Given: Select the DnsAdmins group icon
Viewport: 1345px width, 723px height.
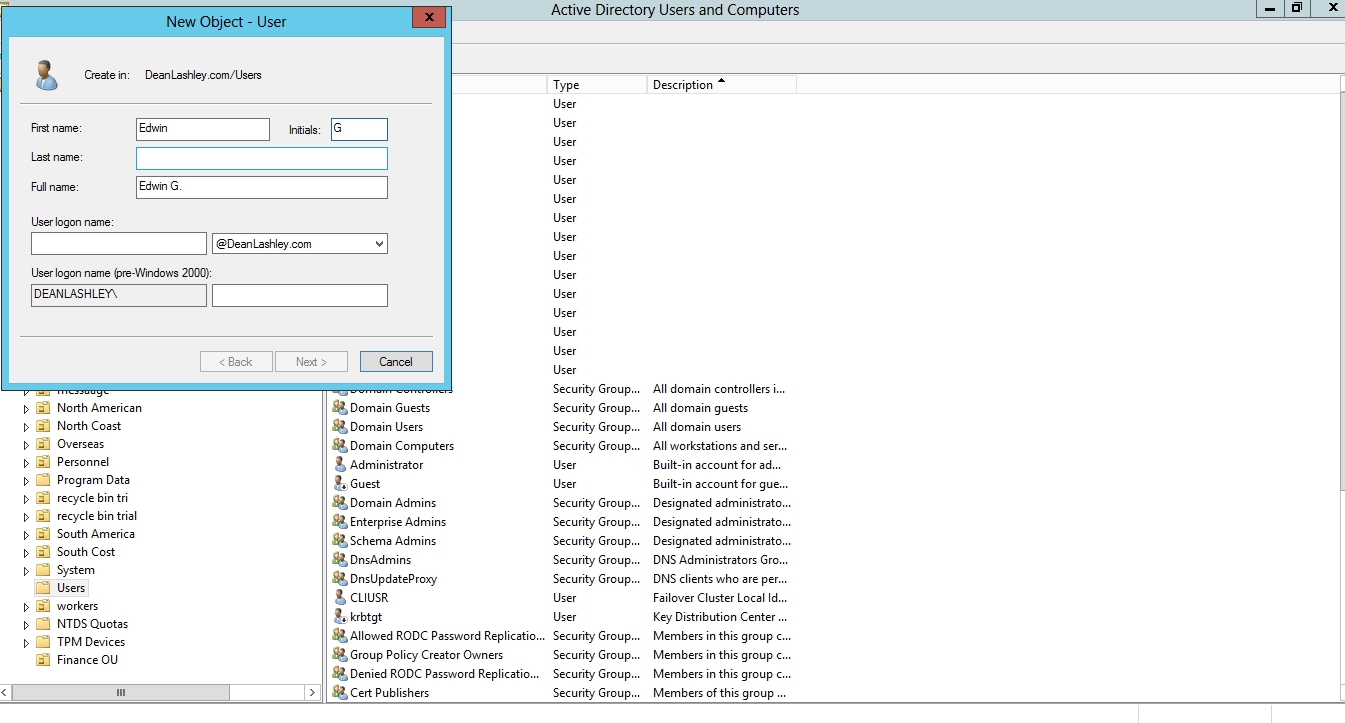Looking at the screenshot, I should 340,560.
